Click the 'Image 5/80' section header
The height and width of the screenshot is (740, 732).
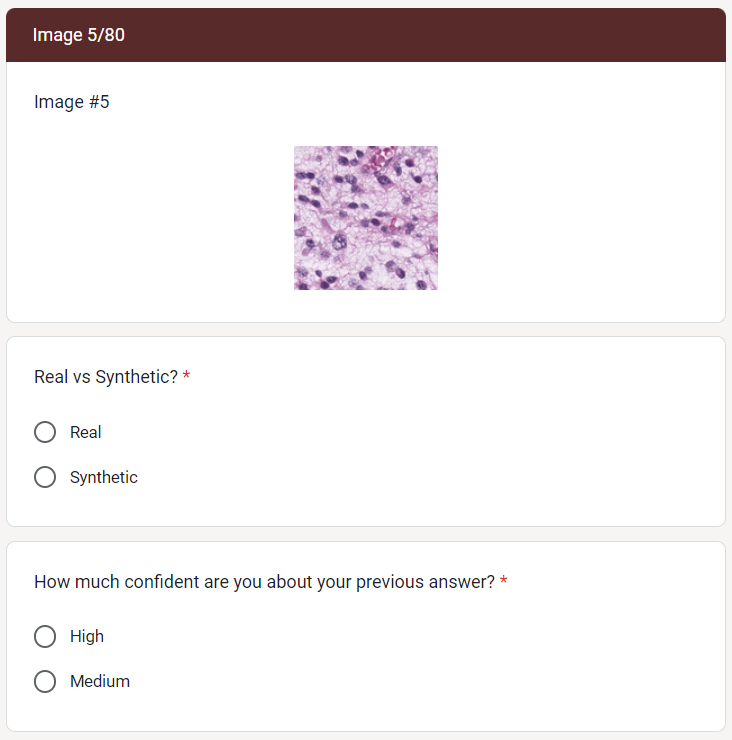pos(79,35)
